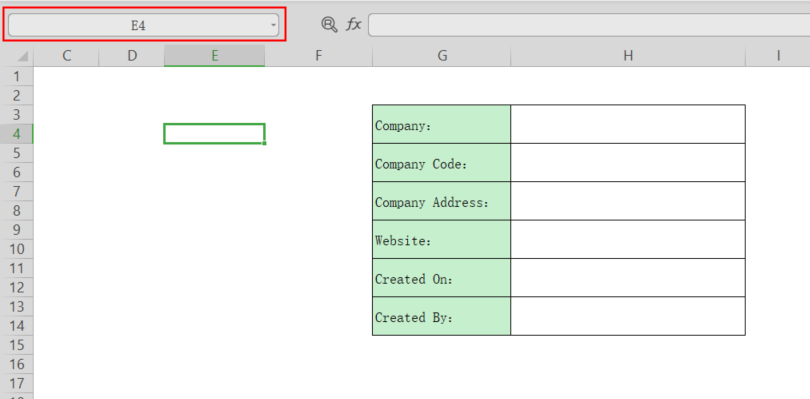The image size is (810, 399).
Task: Select row 5 header
Action: pos(17,153)
